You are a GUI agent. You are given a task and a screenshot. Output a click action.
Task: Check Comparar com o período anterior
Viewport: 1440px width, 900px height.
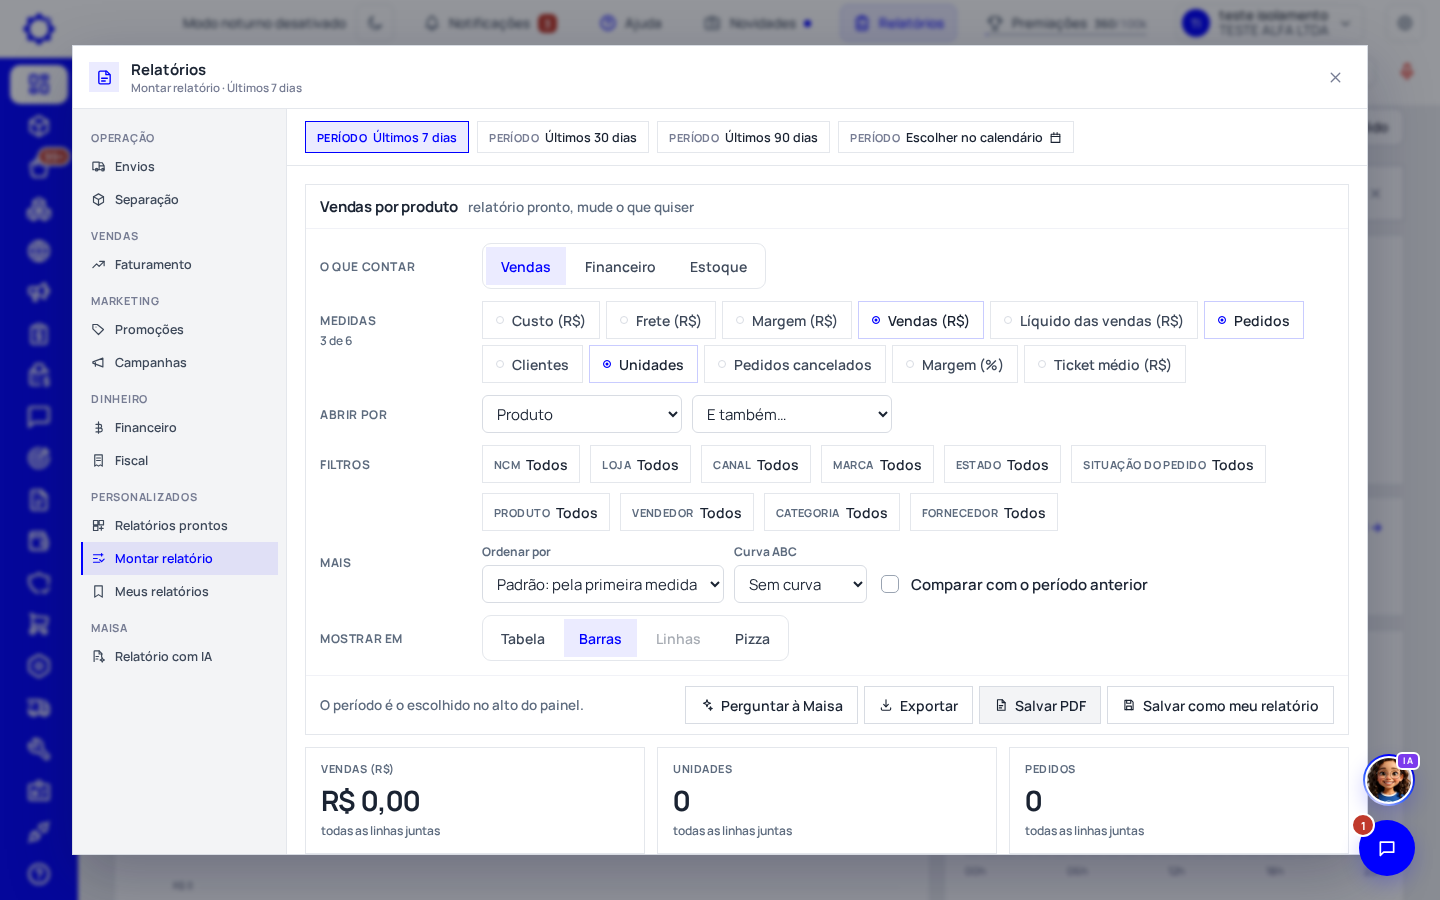pos(890,584)
